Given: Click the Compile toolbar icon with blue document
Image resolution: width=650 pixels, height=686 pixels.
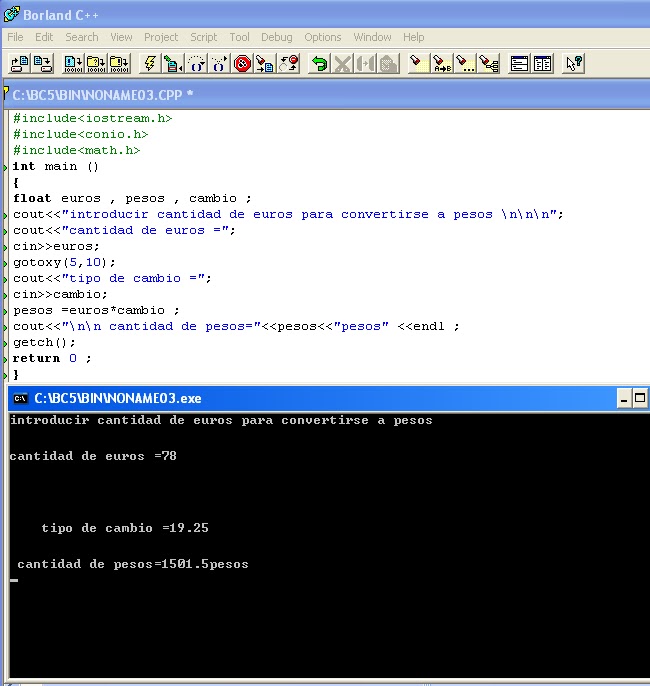Looking at the screenshot, I should pos(73,63).
